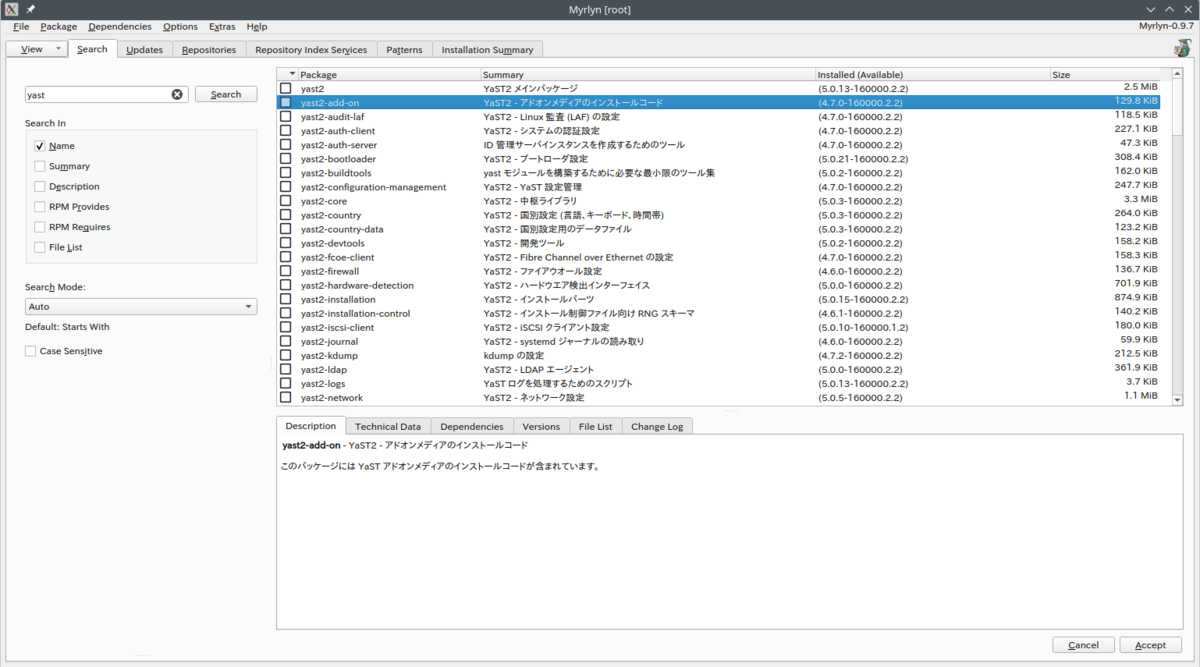Toggle the Name search checkbox
The width and height of the screenshot is (1200, 667).
(x=40, y=146)
